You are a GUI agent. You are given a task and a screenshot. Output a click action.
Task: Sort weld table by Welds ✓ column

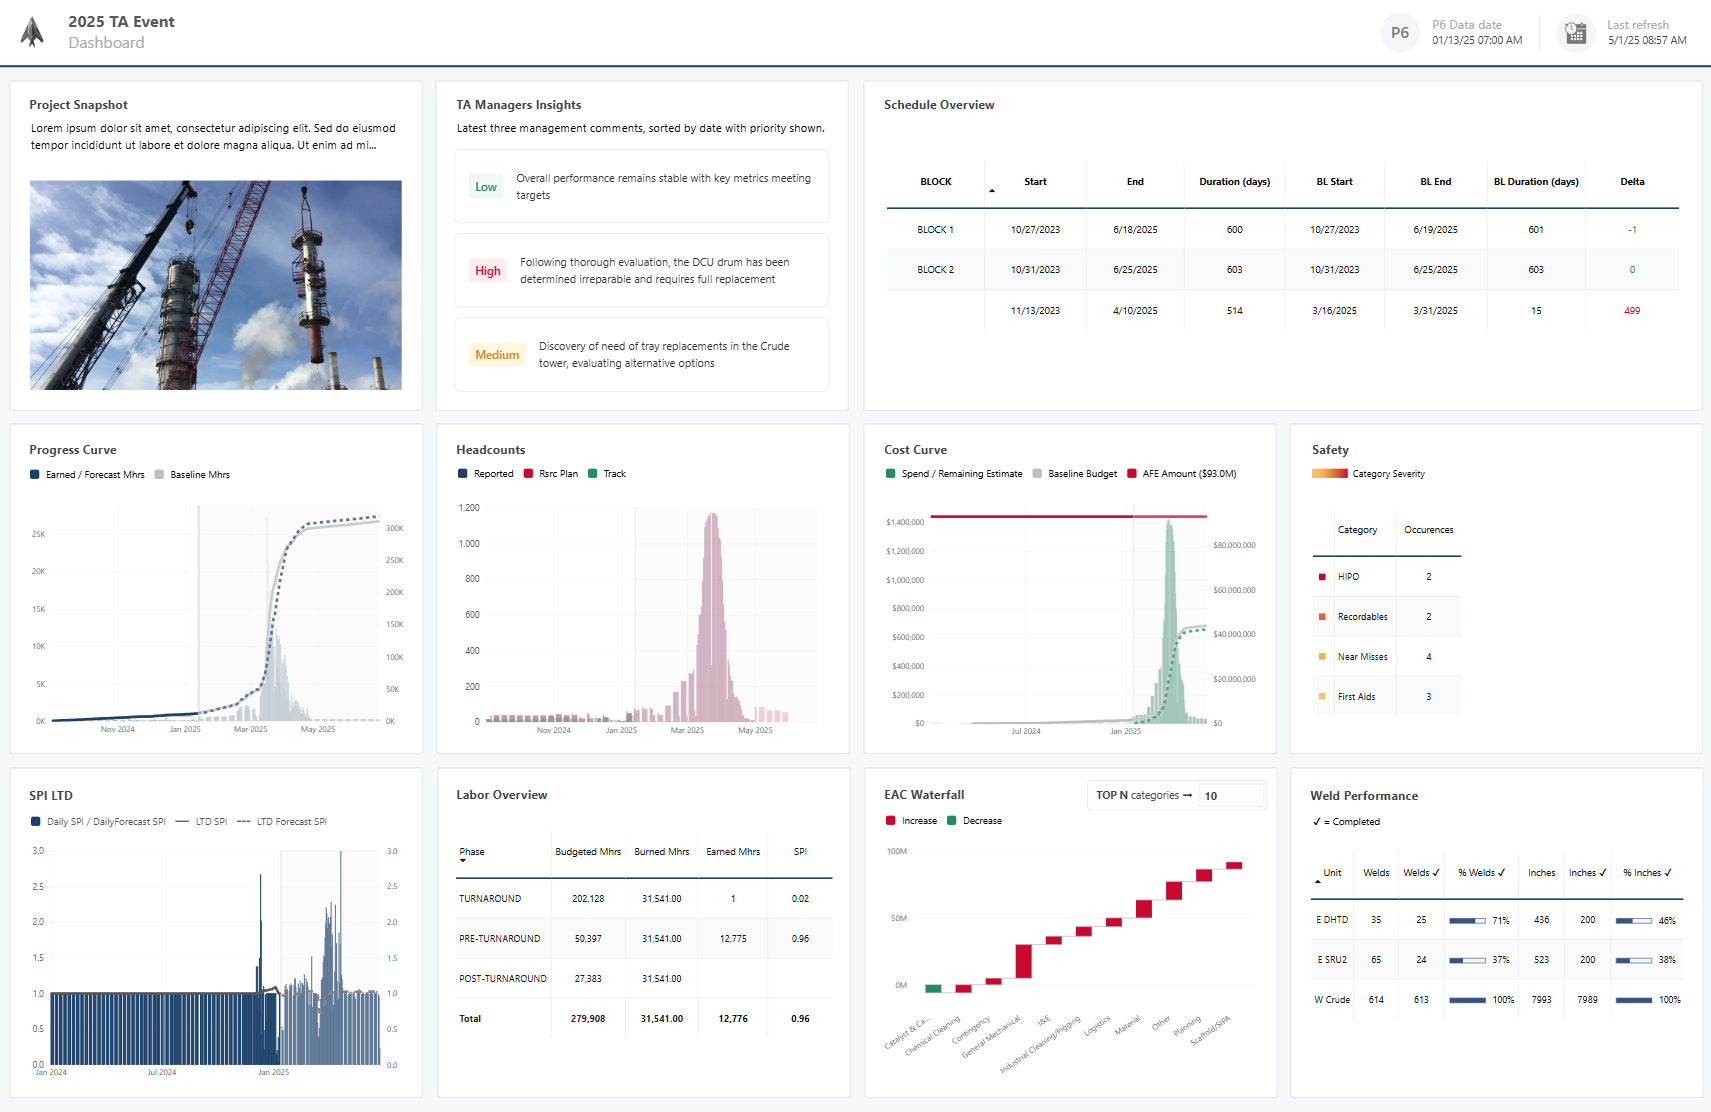click(x=1421, y=873)
